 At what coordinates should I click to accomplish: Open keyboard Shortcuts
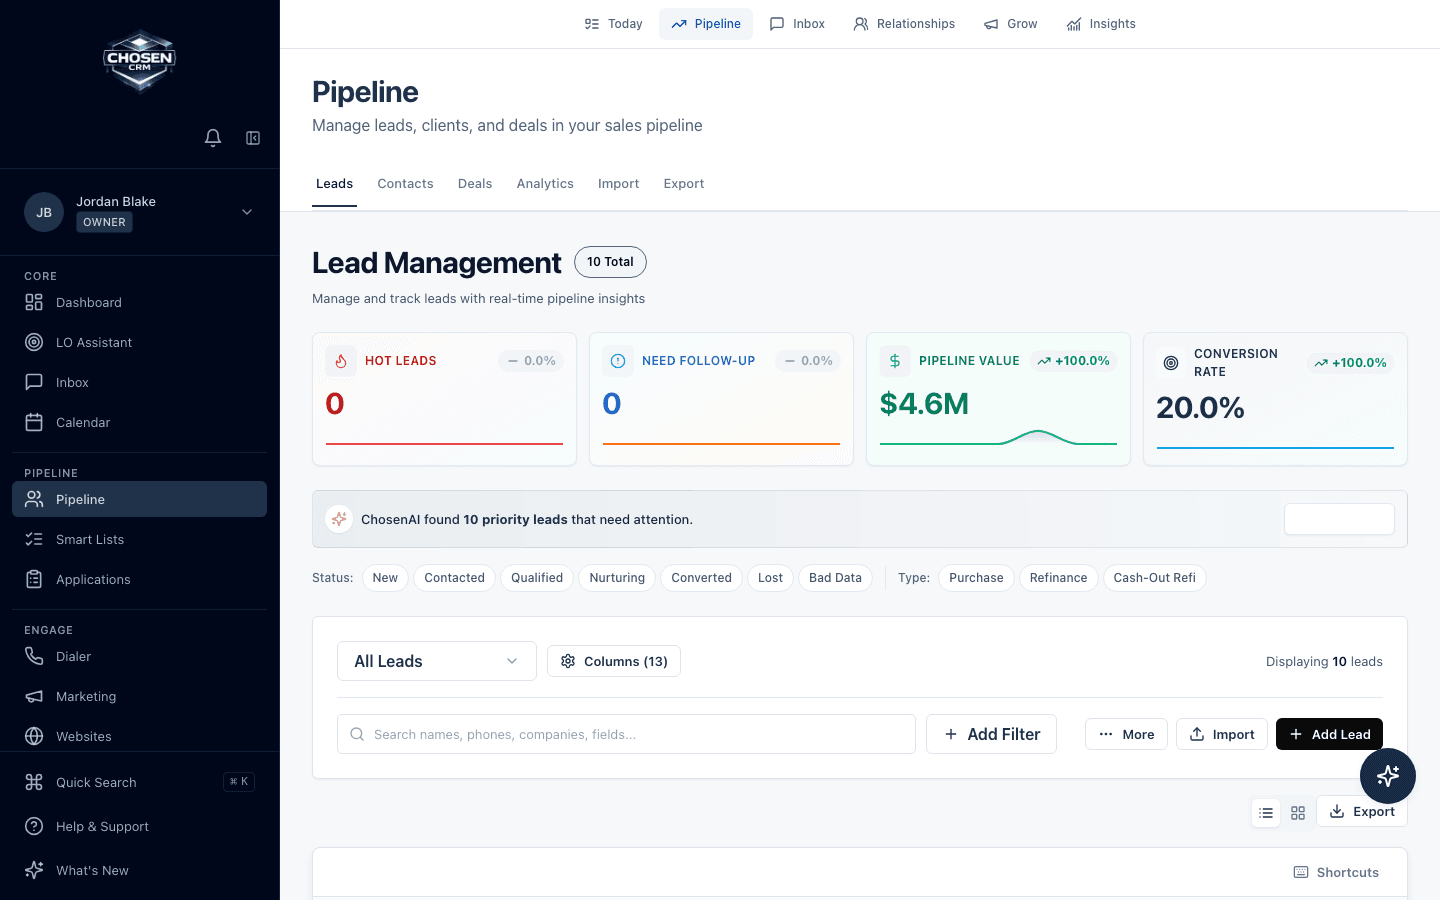1336,872
